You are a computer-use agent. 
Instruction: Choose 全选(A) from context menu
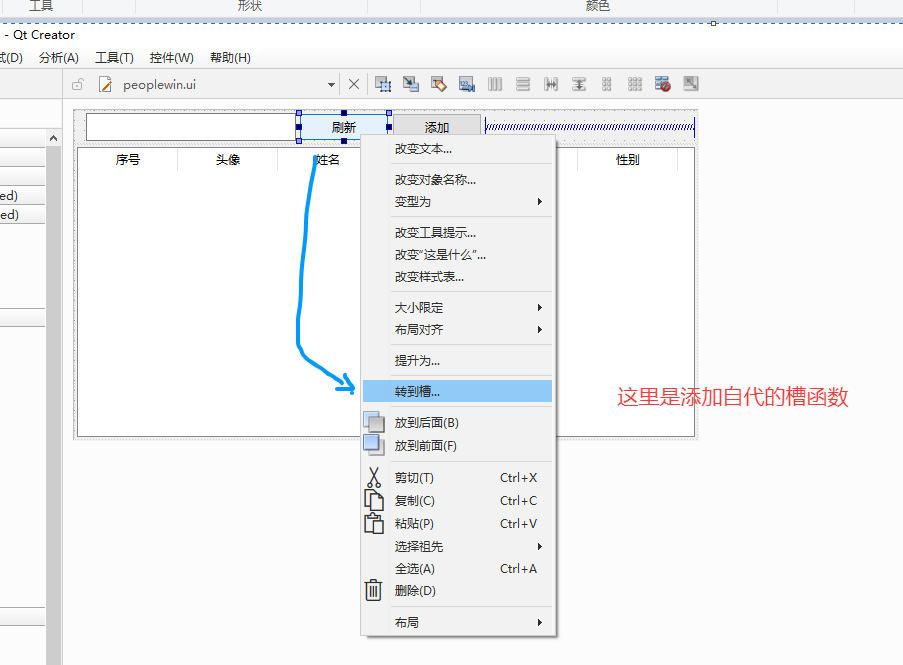click(x=457, y=569)
